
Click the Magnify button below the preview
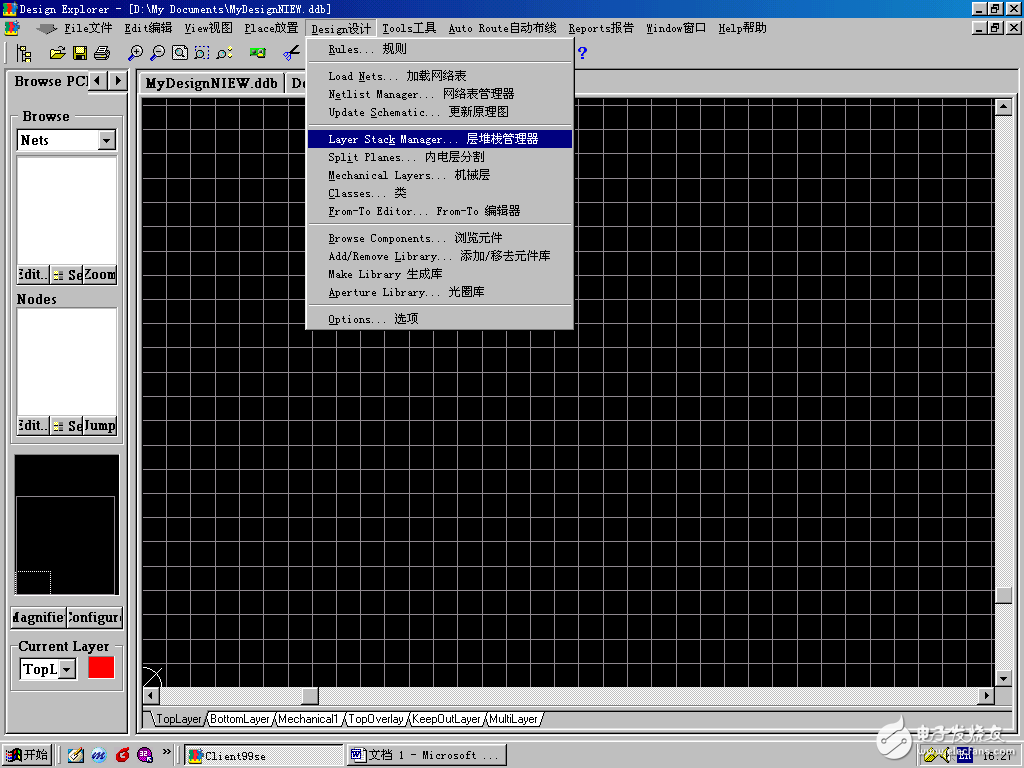pyautogui.click(x=36, y=618)
